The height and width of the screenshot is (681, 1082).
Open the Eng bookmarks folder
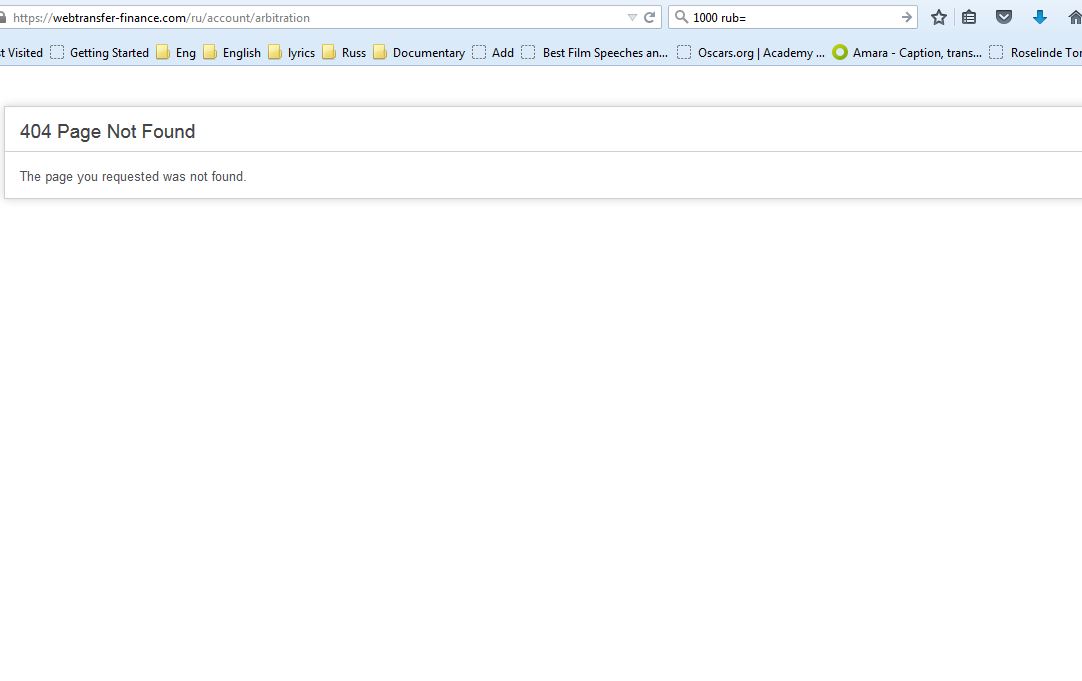pyautogui.click(x=176, y=52)
